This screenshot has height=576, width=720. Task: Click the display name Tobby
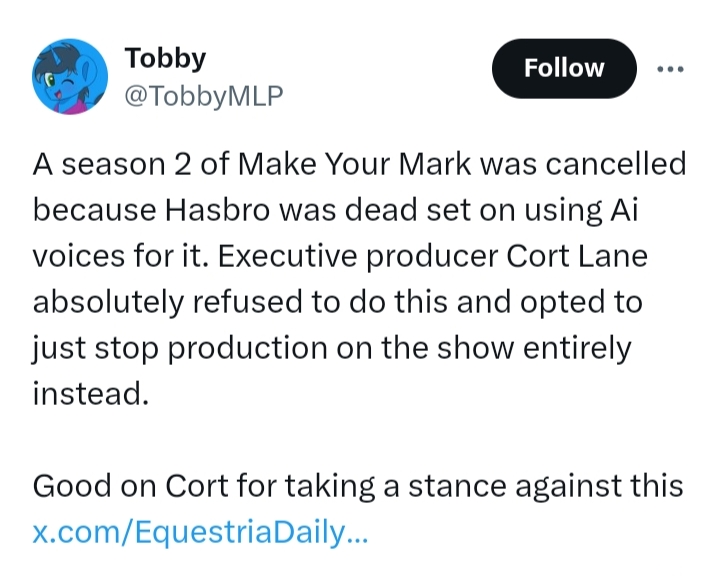[x=166, y=58]
